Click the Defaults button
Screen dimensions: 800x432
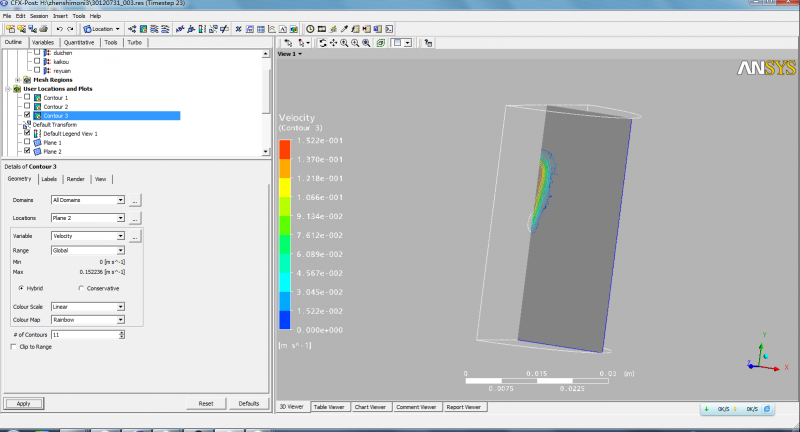249,403
